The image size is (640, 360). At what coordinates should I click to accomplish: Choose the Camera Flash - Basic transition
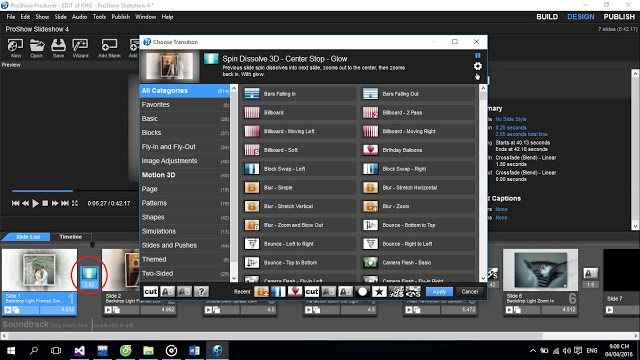click(418, 262)
